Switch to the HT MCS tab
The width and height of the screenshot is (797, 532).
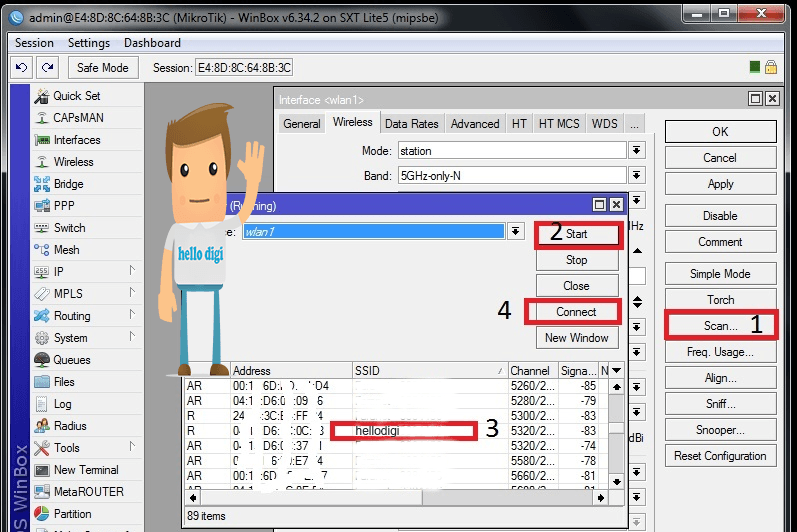click(x=559, y=124)
